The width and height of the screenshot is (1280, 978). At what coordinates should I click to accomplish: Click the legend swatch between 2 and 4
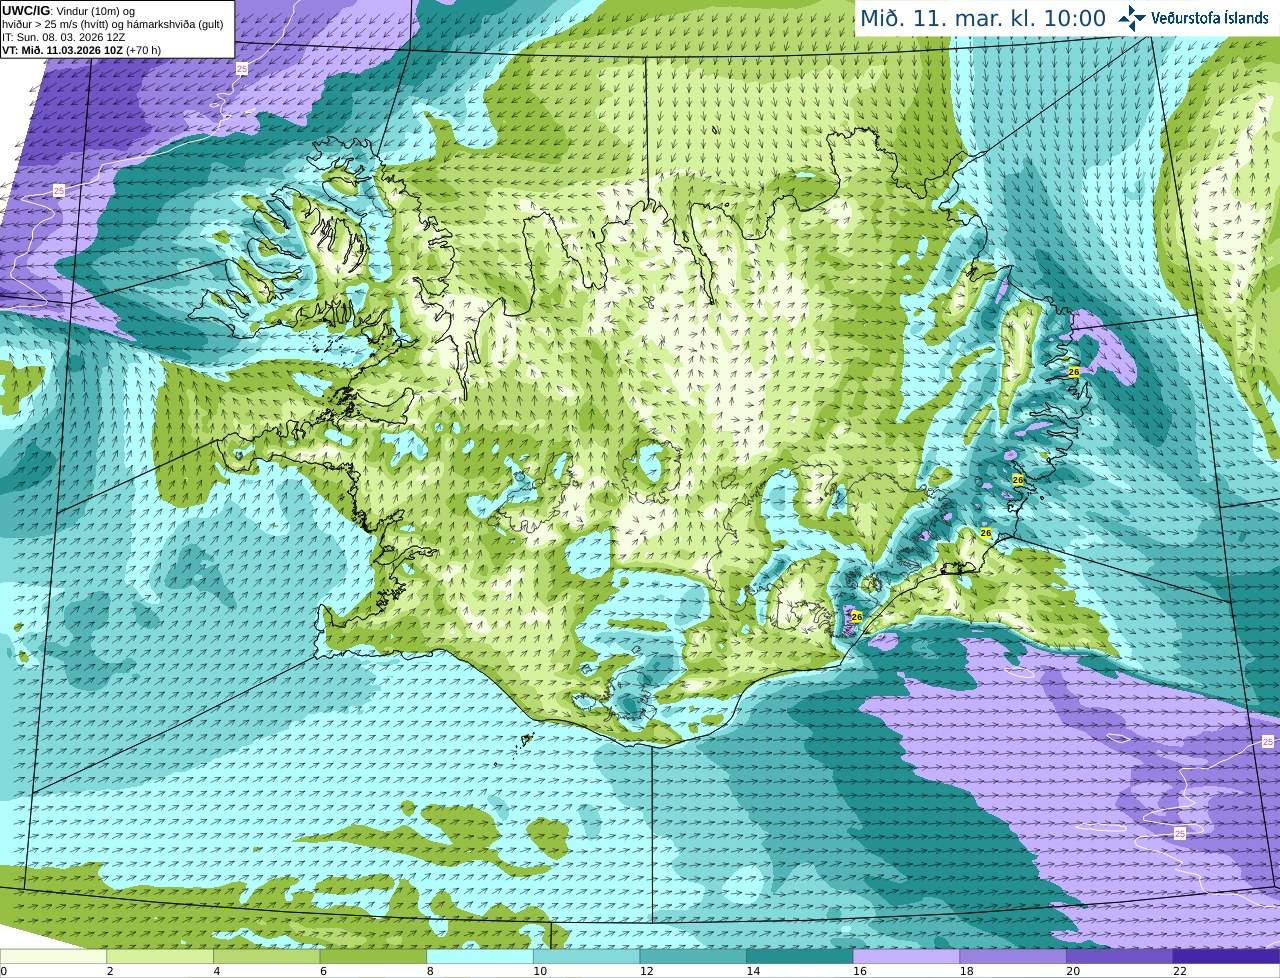click(160, 956)
